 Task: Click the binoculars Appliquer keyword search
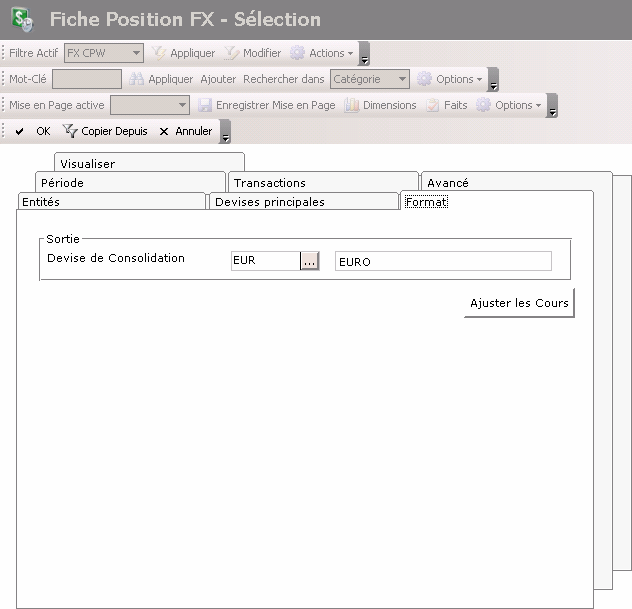tap(161, 79)
